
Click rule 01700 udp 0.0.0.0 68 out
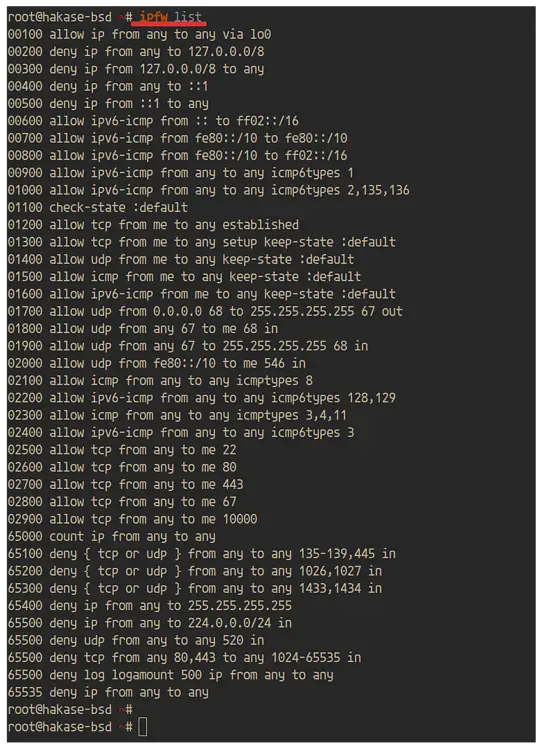(x=205, y=311)
